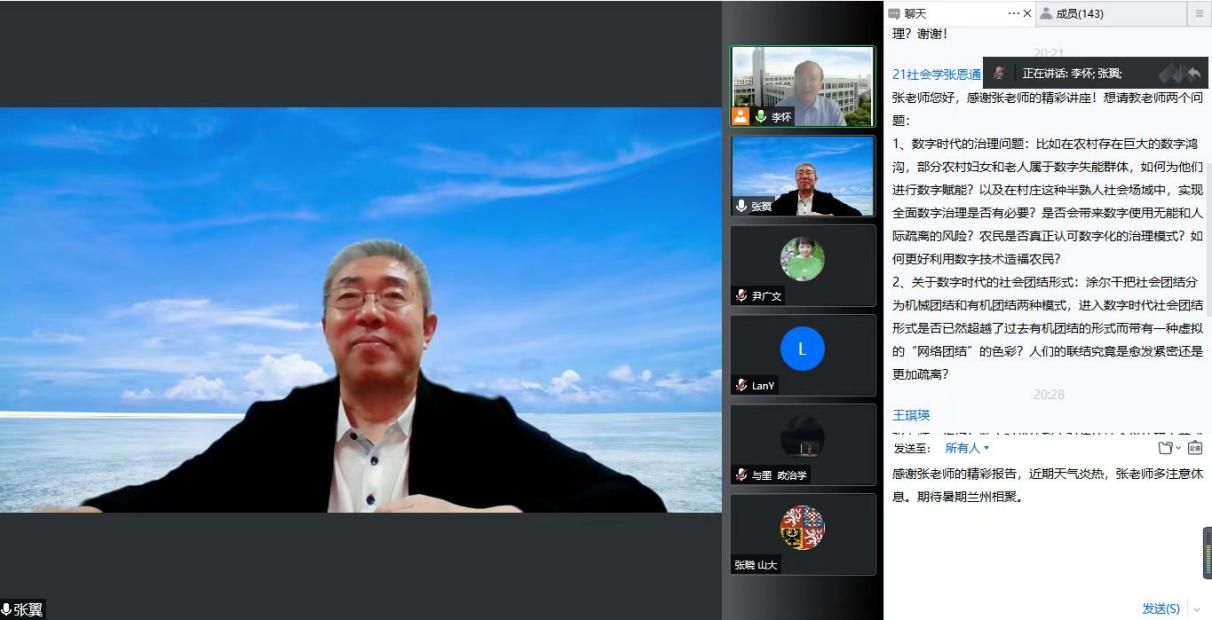Viewport: 1212px width, 620px height.
Task: Click the three-dot more options in chat tab
Action: [1013, 14]
